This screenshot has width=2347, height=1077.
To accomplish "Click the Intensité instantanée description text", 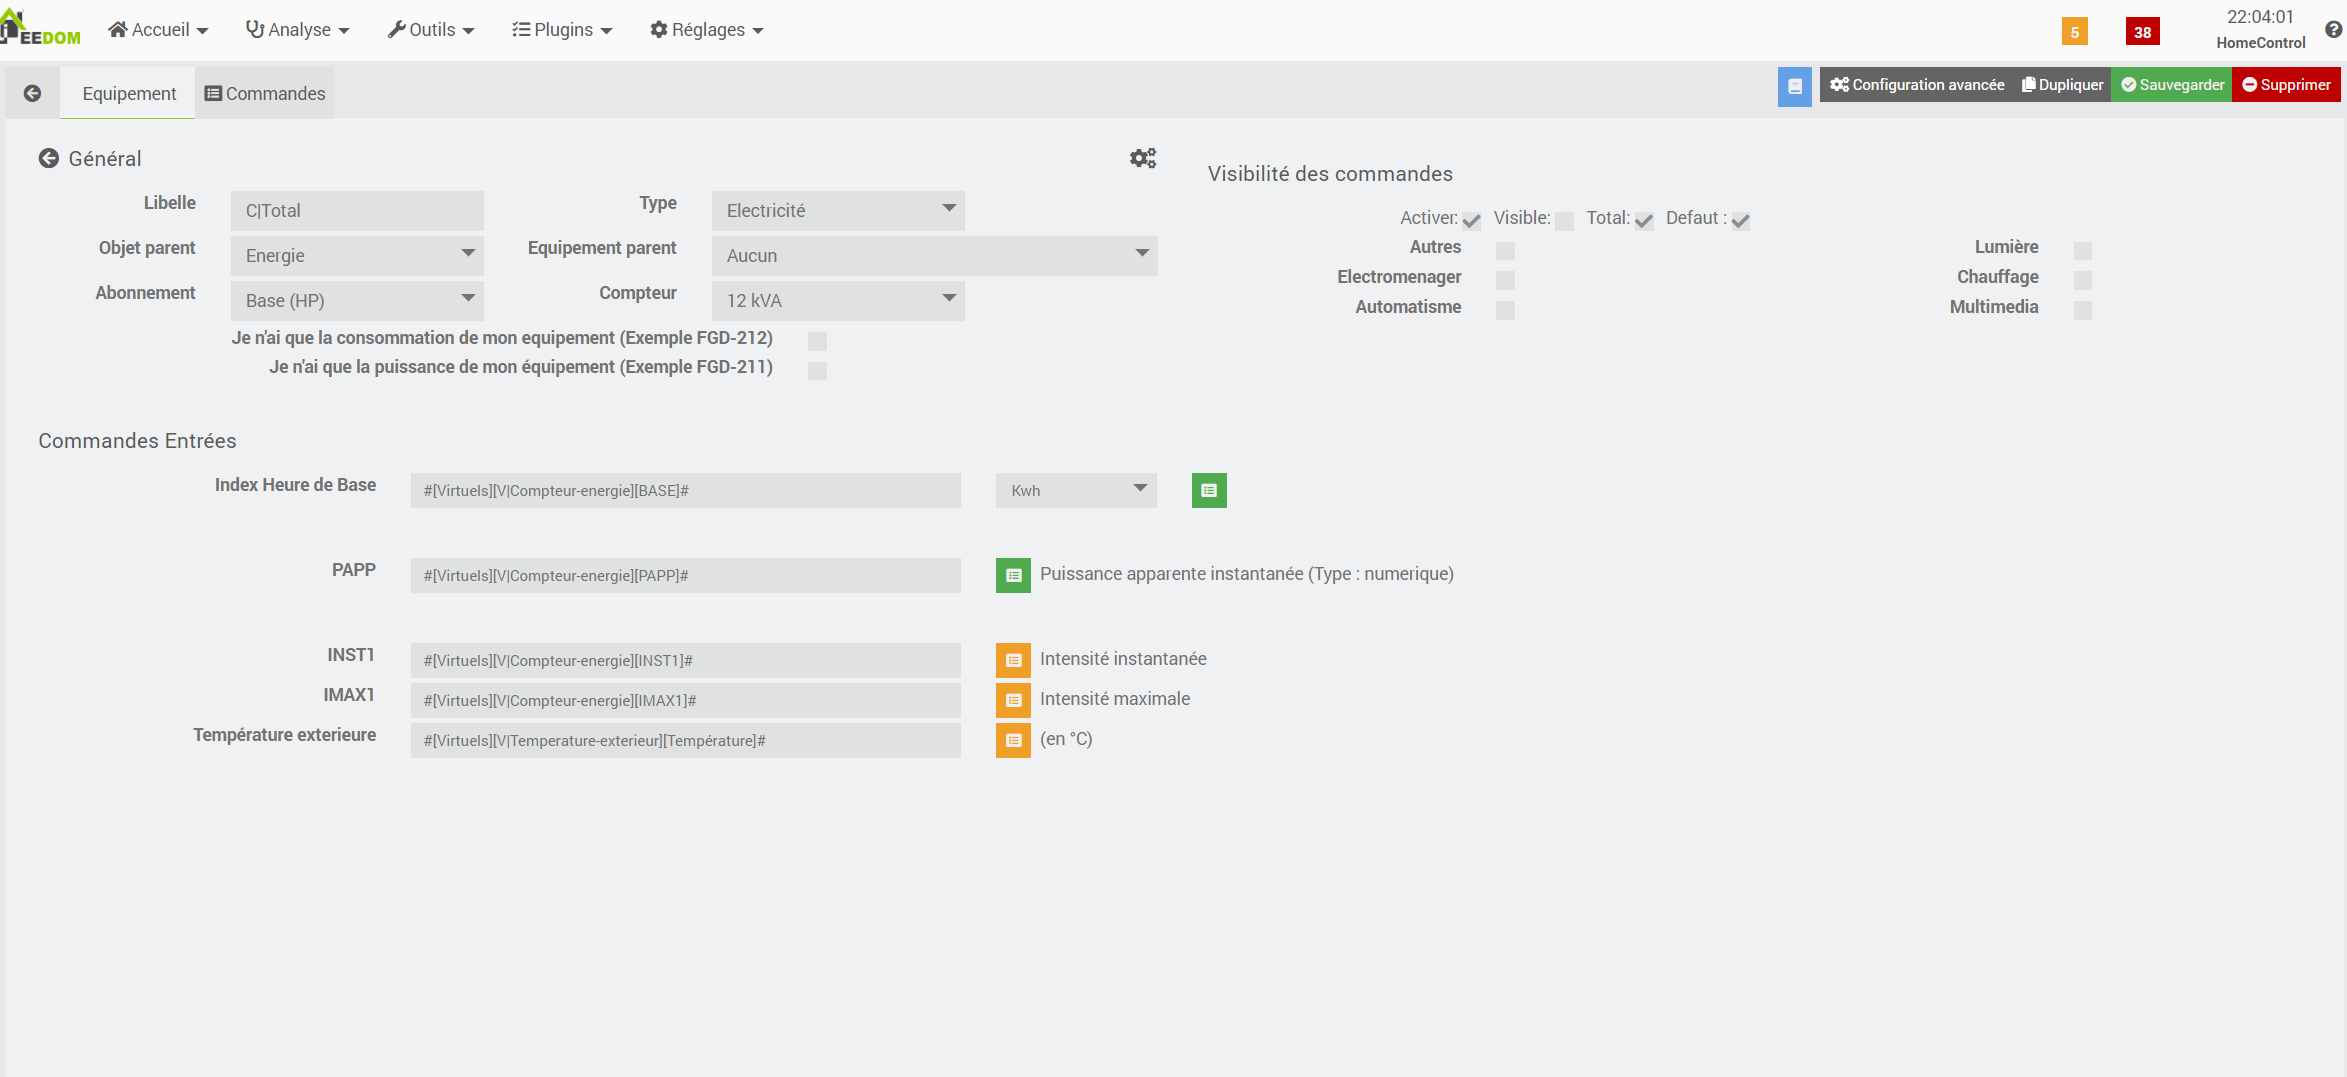I will click(1123, 659).
